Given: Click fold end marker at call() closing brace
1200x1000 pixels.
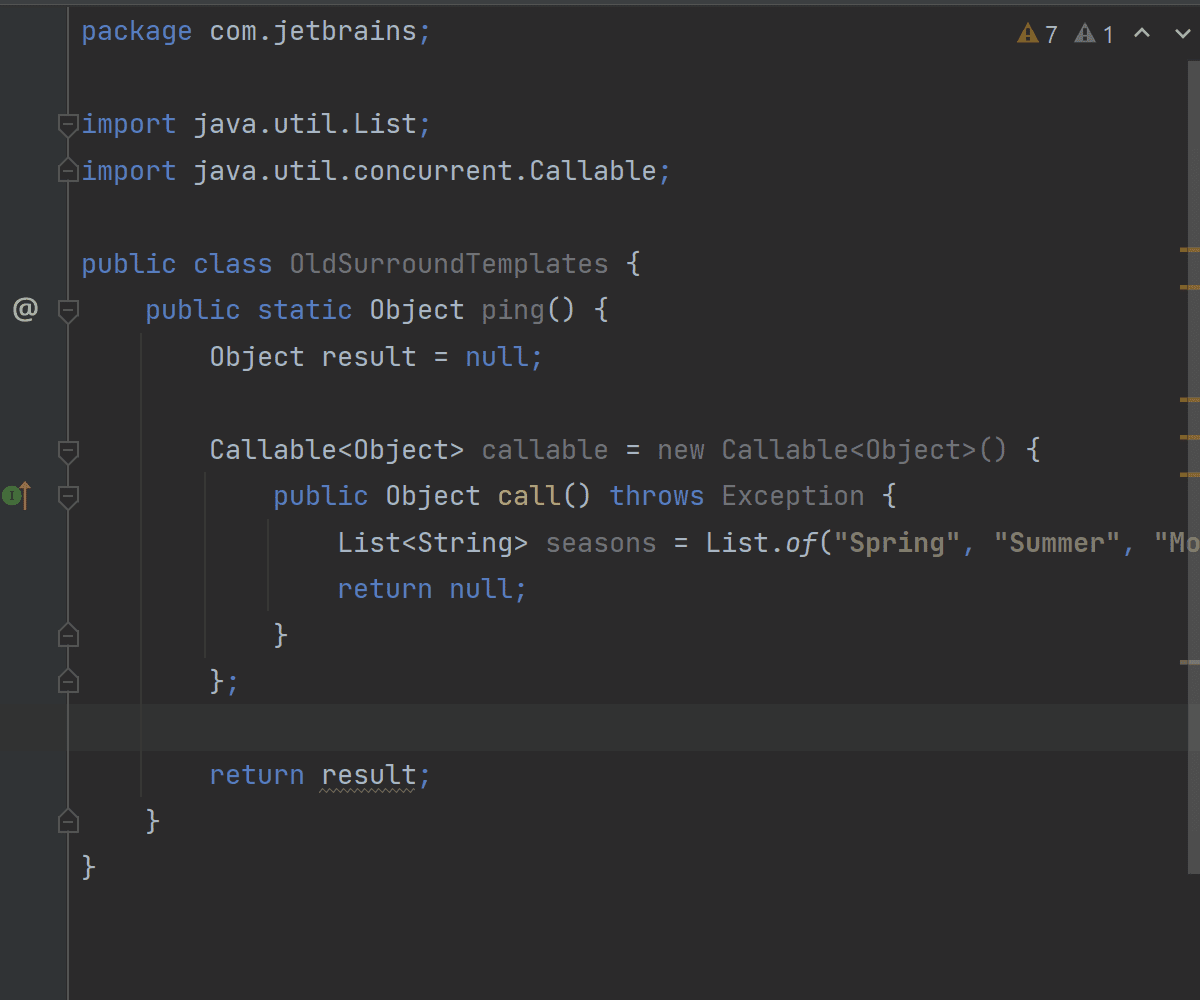Looking at the screenshot, I should pyautogui.click(x=68, y=635).
